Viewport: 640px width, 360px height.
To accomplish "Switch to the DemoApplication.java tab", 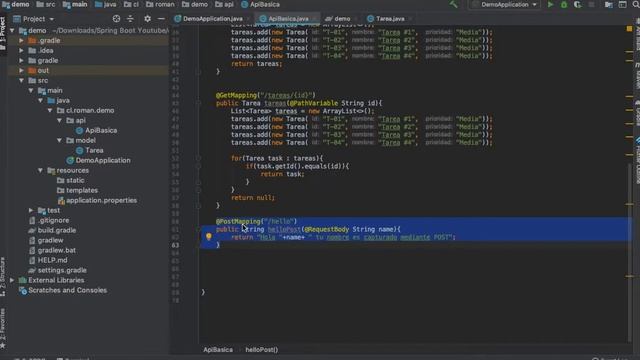I will pyautogui.click(x=209, y=19).
